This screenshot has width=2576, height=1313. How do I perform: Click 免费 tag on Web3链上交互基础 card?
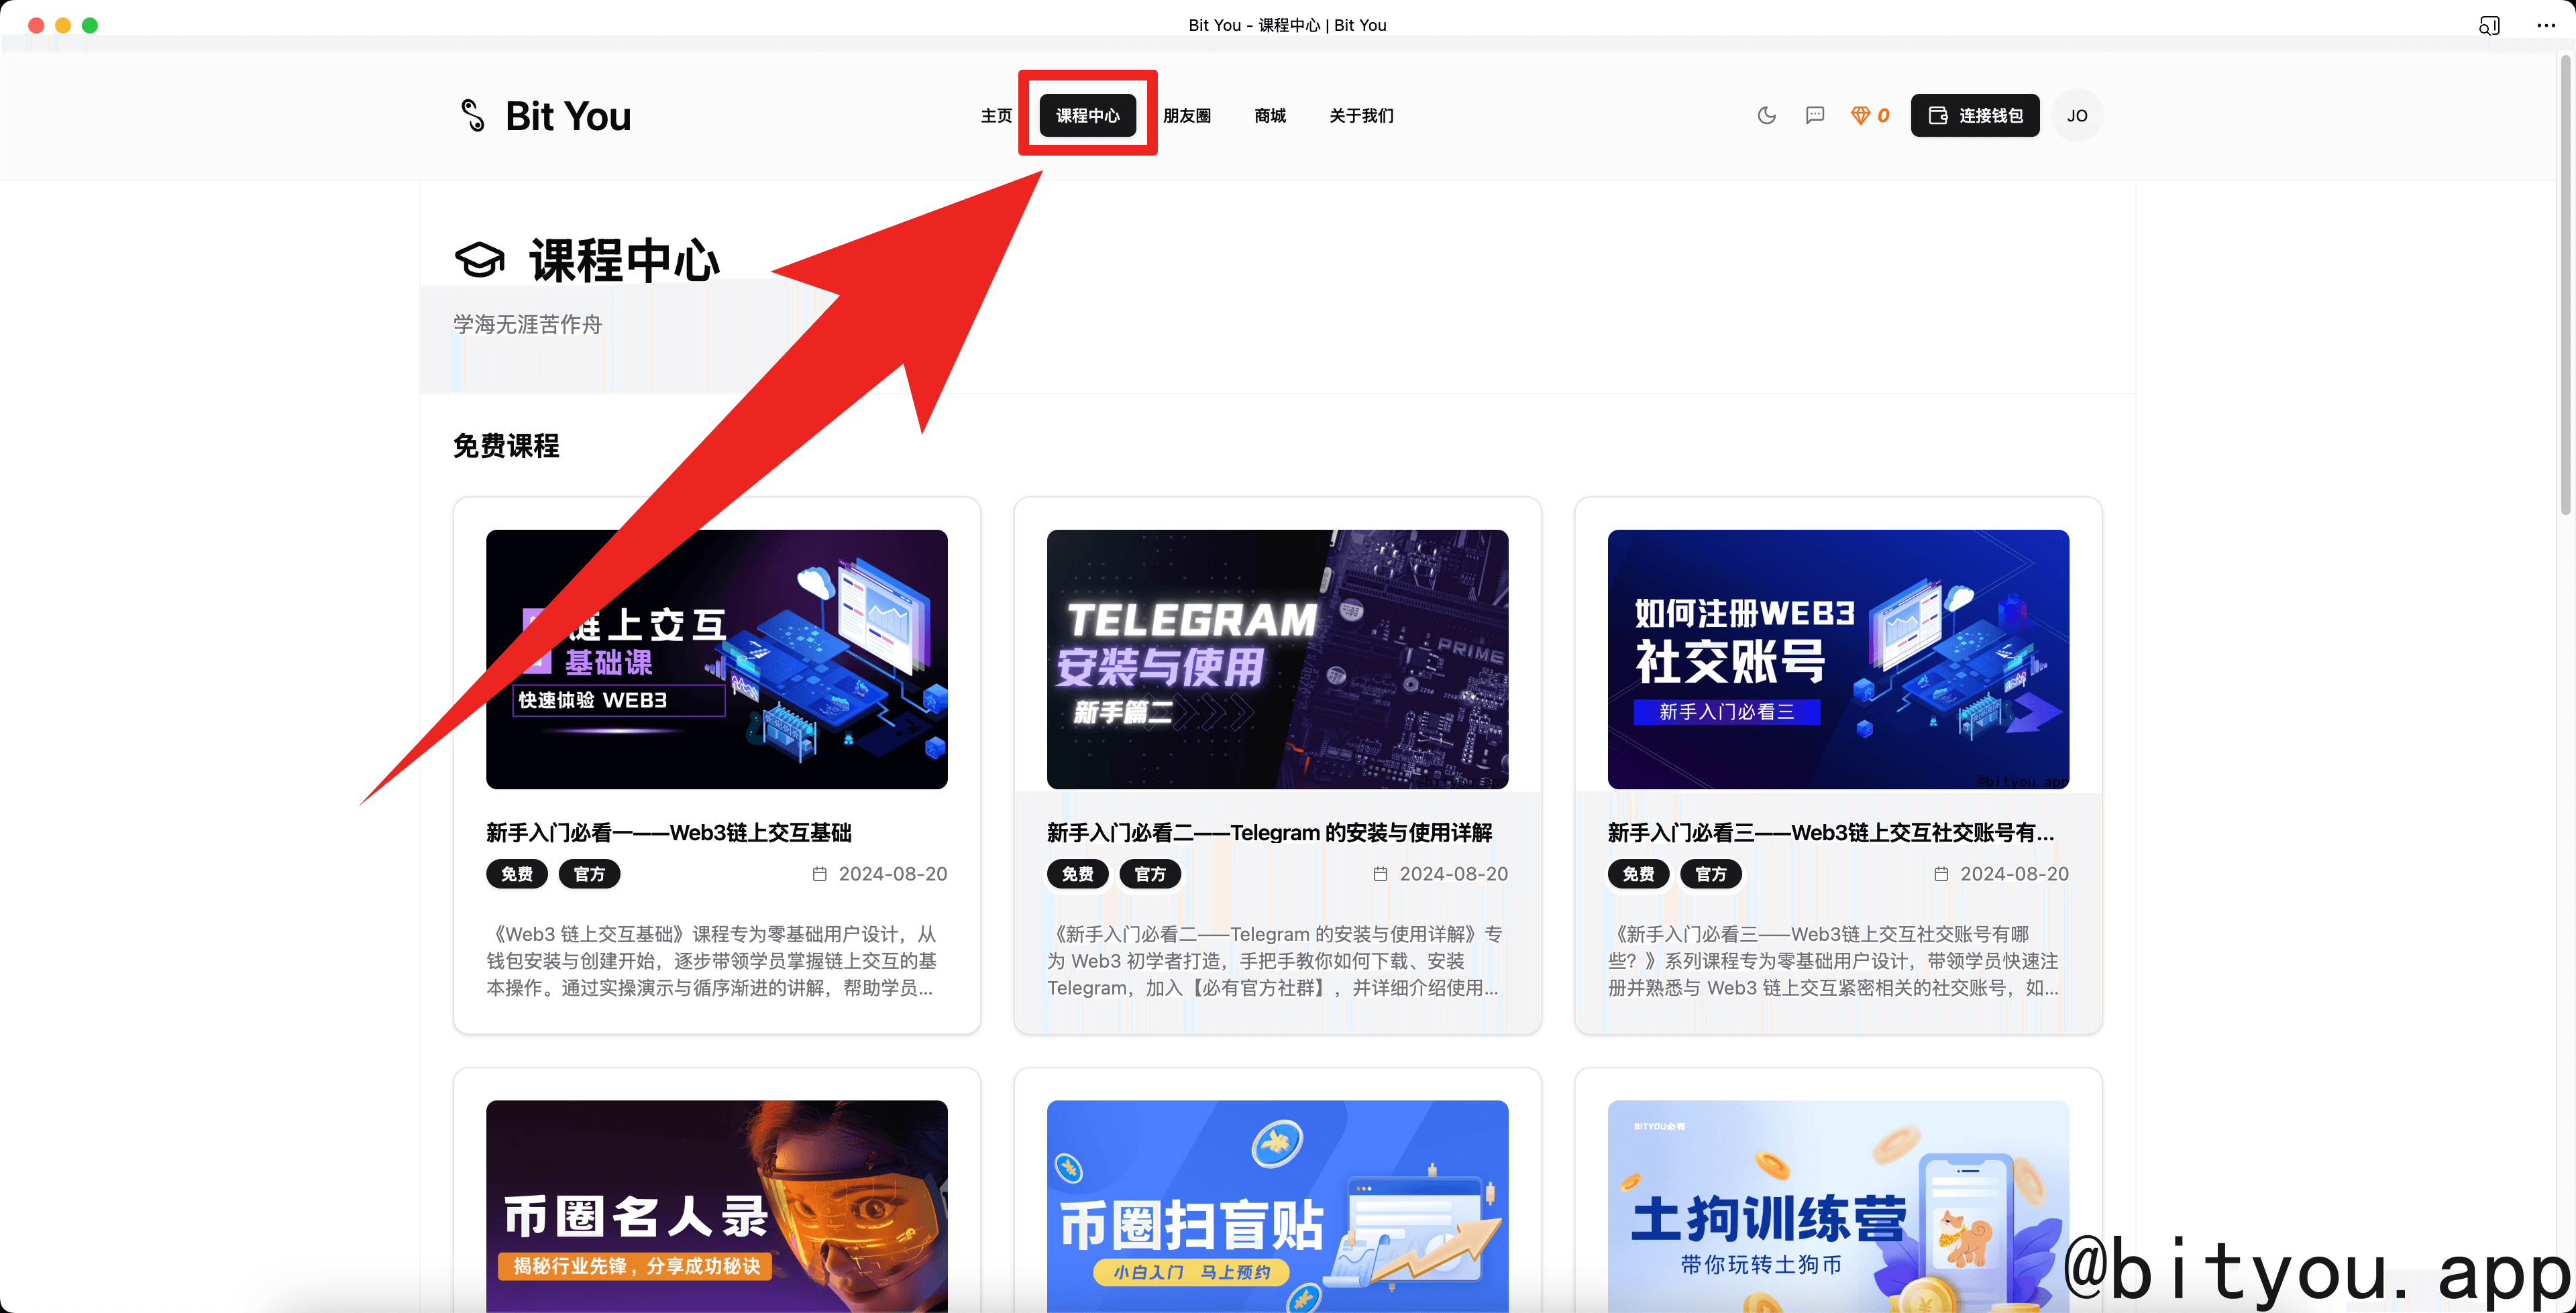point(517,874)
